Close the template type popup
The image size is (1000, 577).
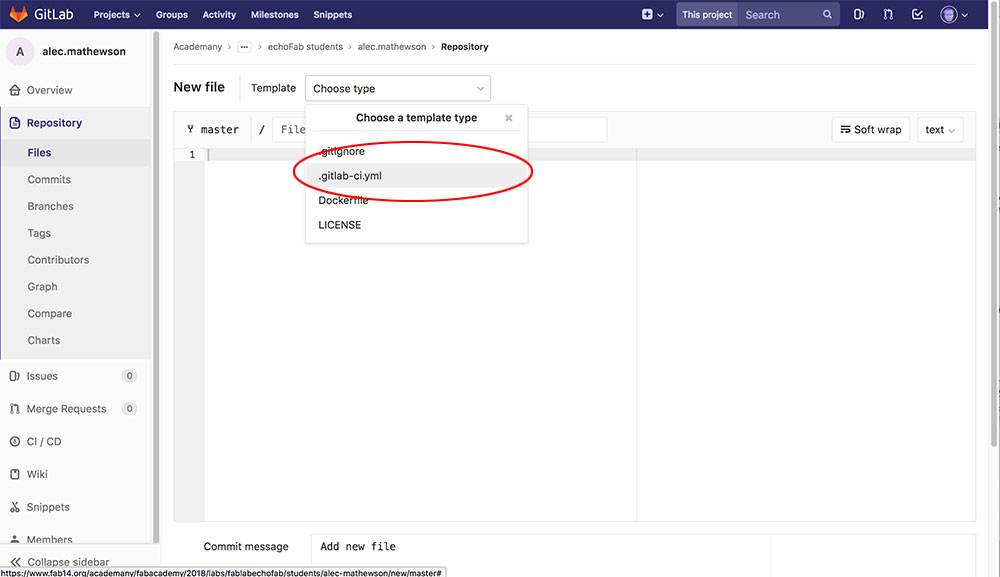point(508,118)
